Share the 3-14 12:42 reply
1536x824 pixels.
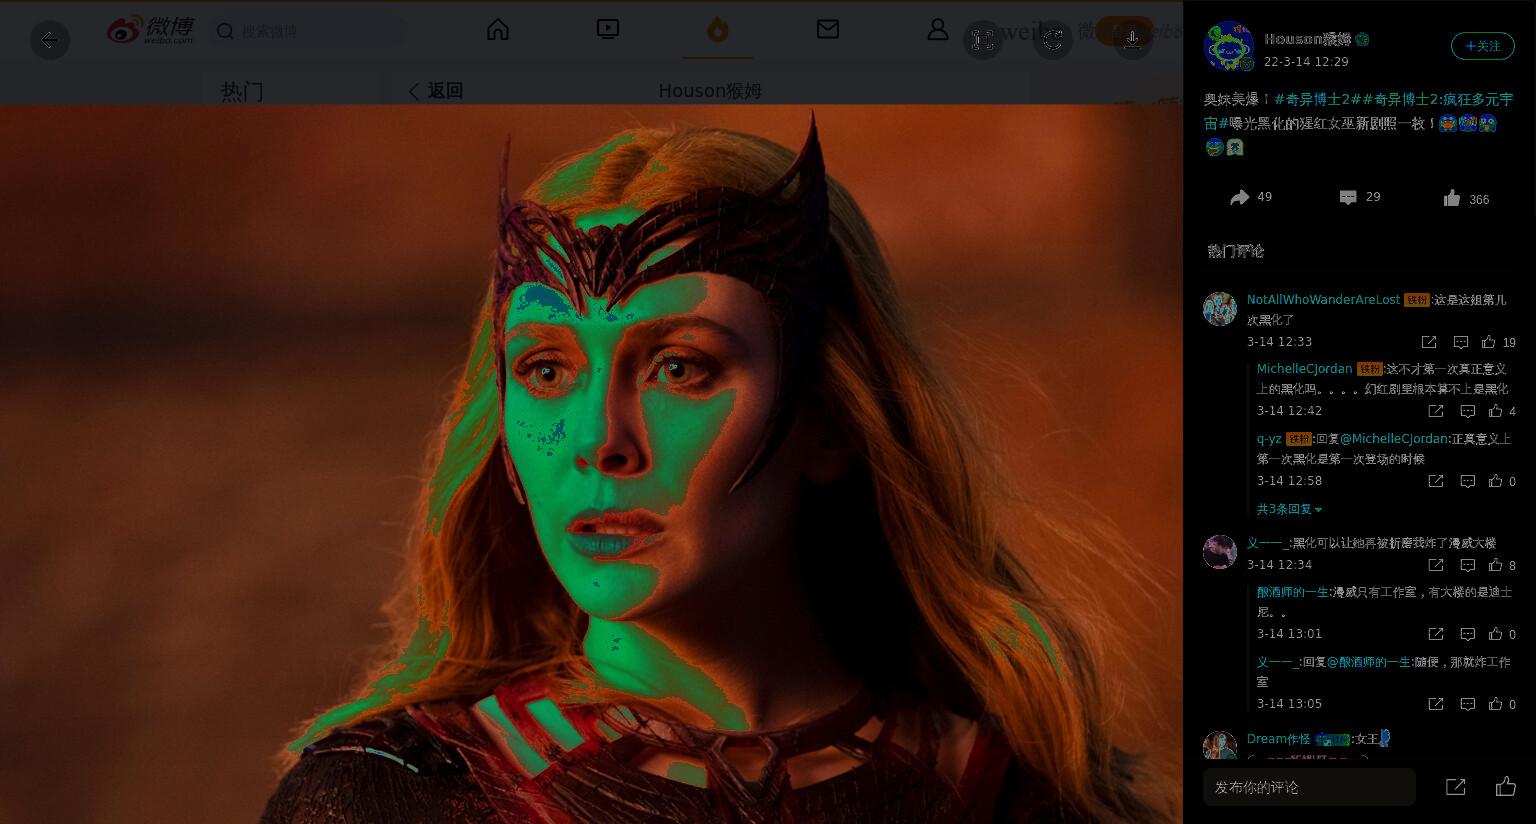pos(1436,411)
